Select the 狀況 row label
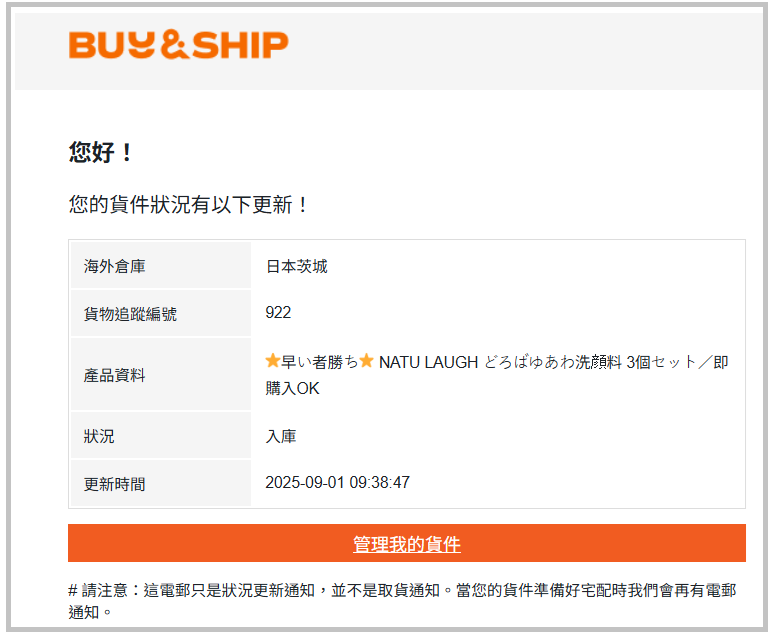 click(99, 437)
